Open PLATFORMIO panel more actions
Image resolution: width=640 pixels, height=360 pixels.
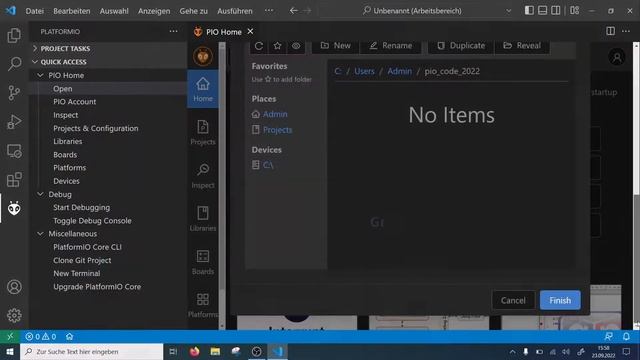tap(173, 31)
